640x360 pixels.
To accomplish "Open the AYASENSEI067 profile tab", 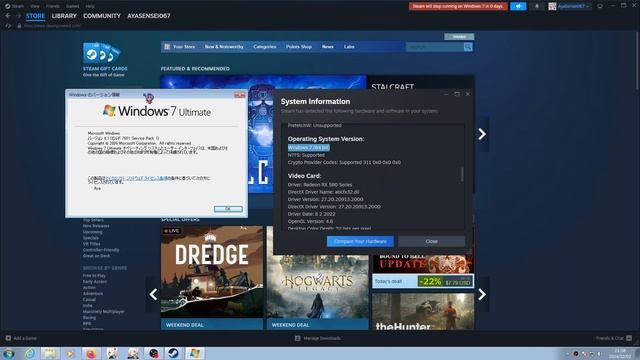I will click(149, 16).
